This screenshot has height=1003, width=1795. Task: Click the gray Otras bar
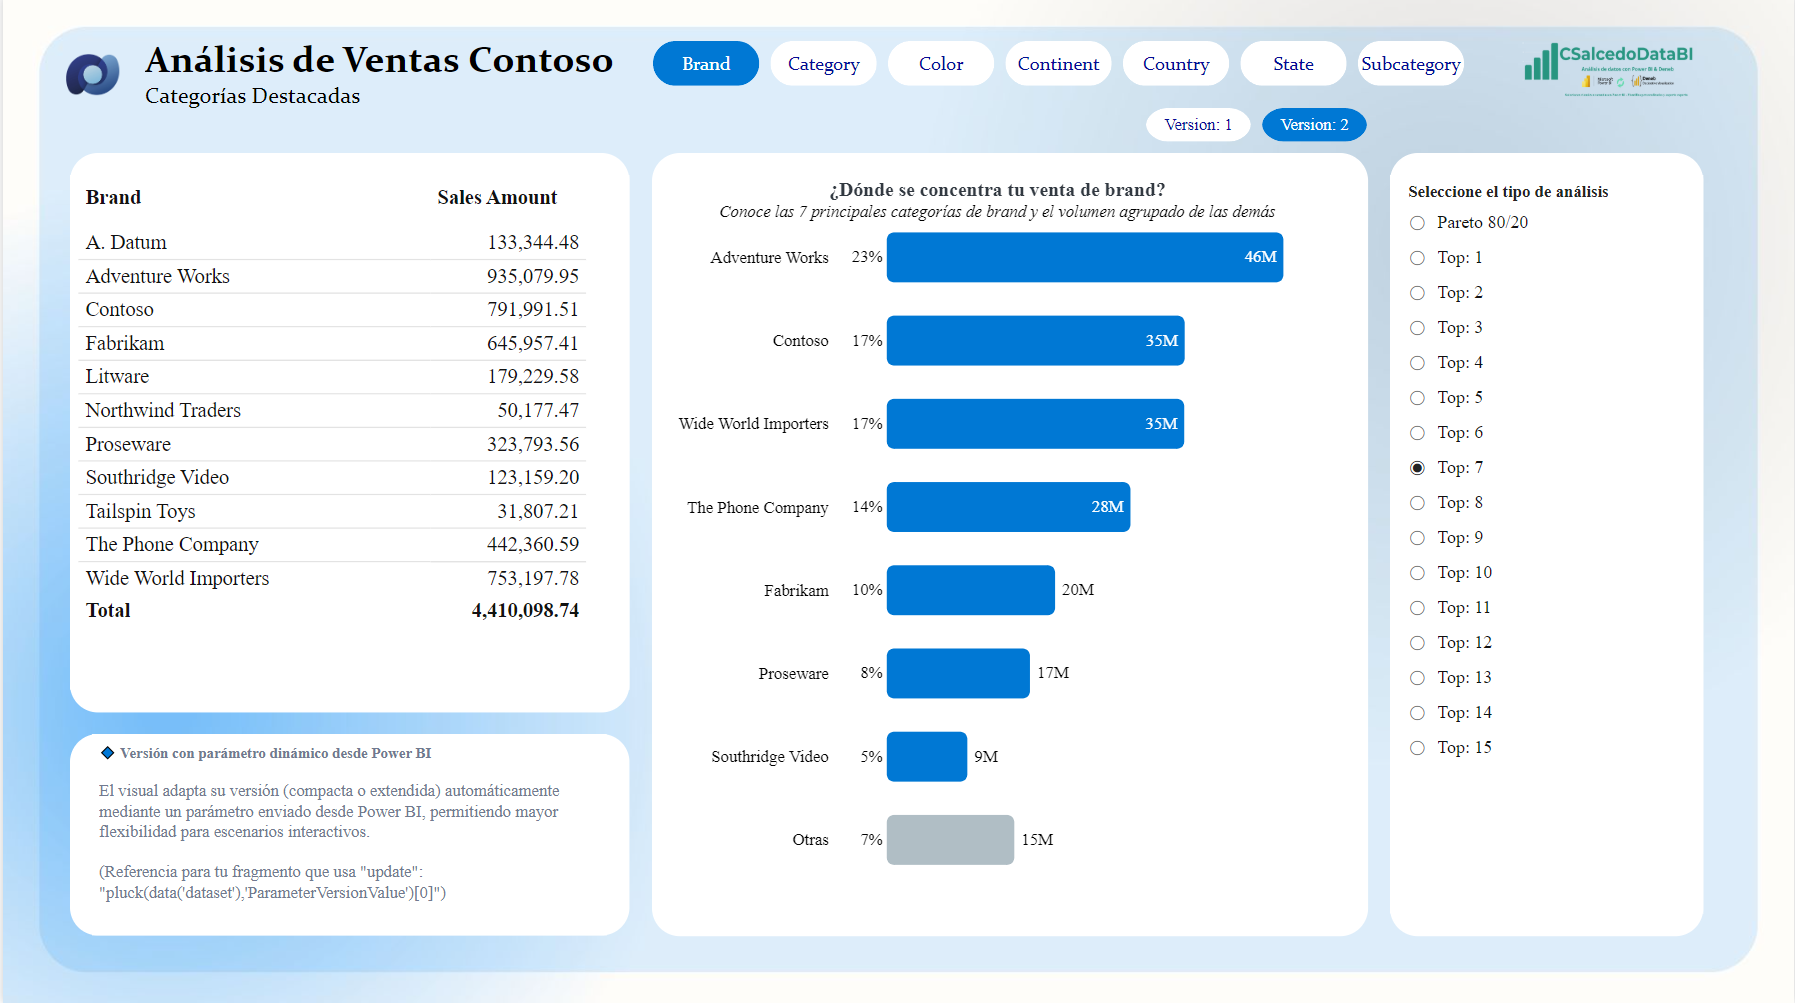tap(950, 840)
